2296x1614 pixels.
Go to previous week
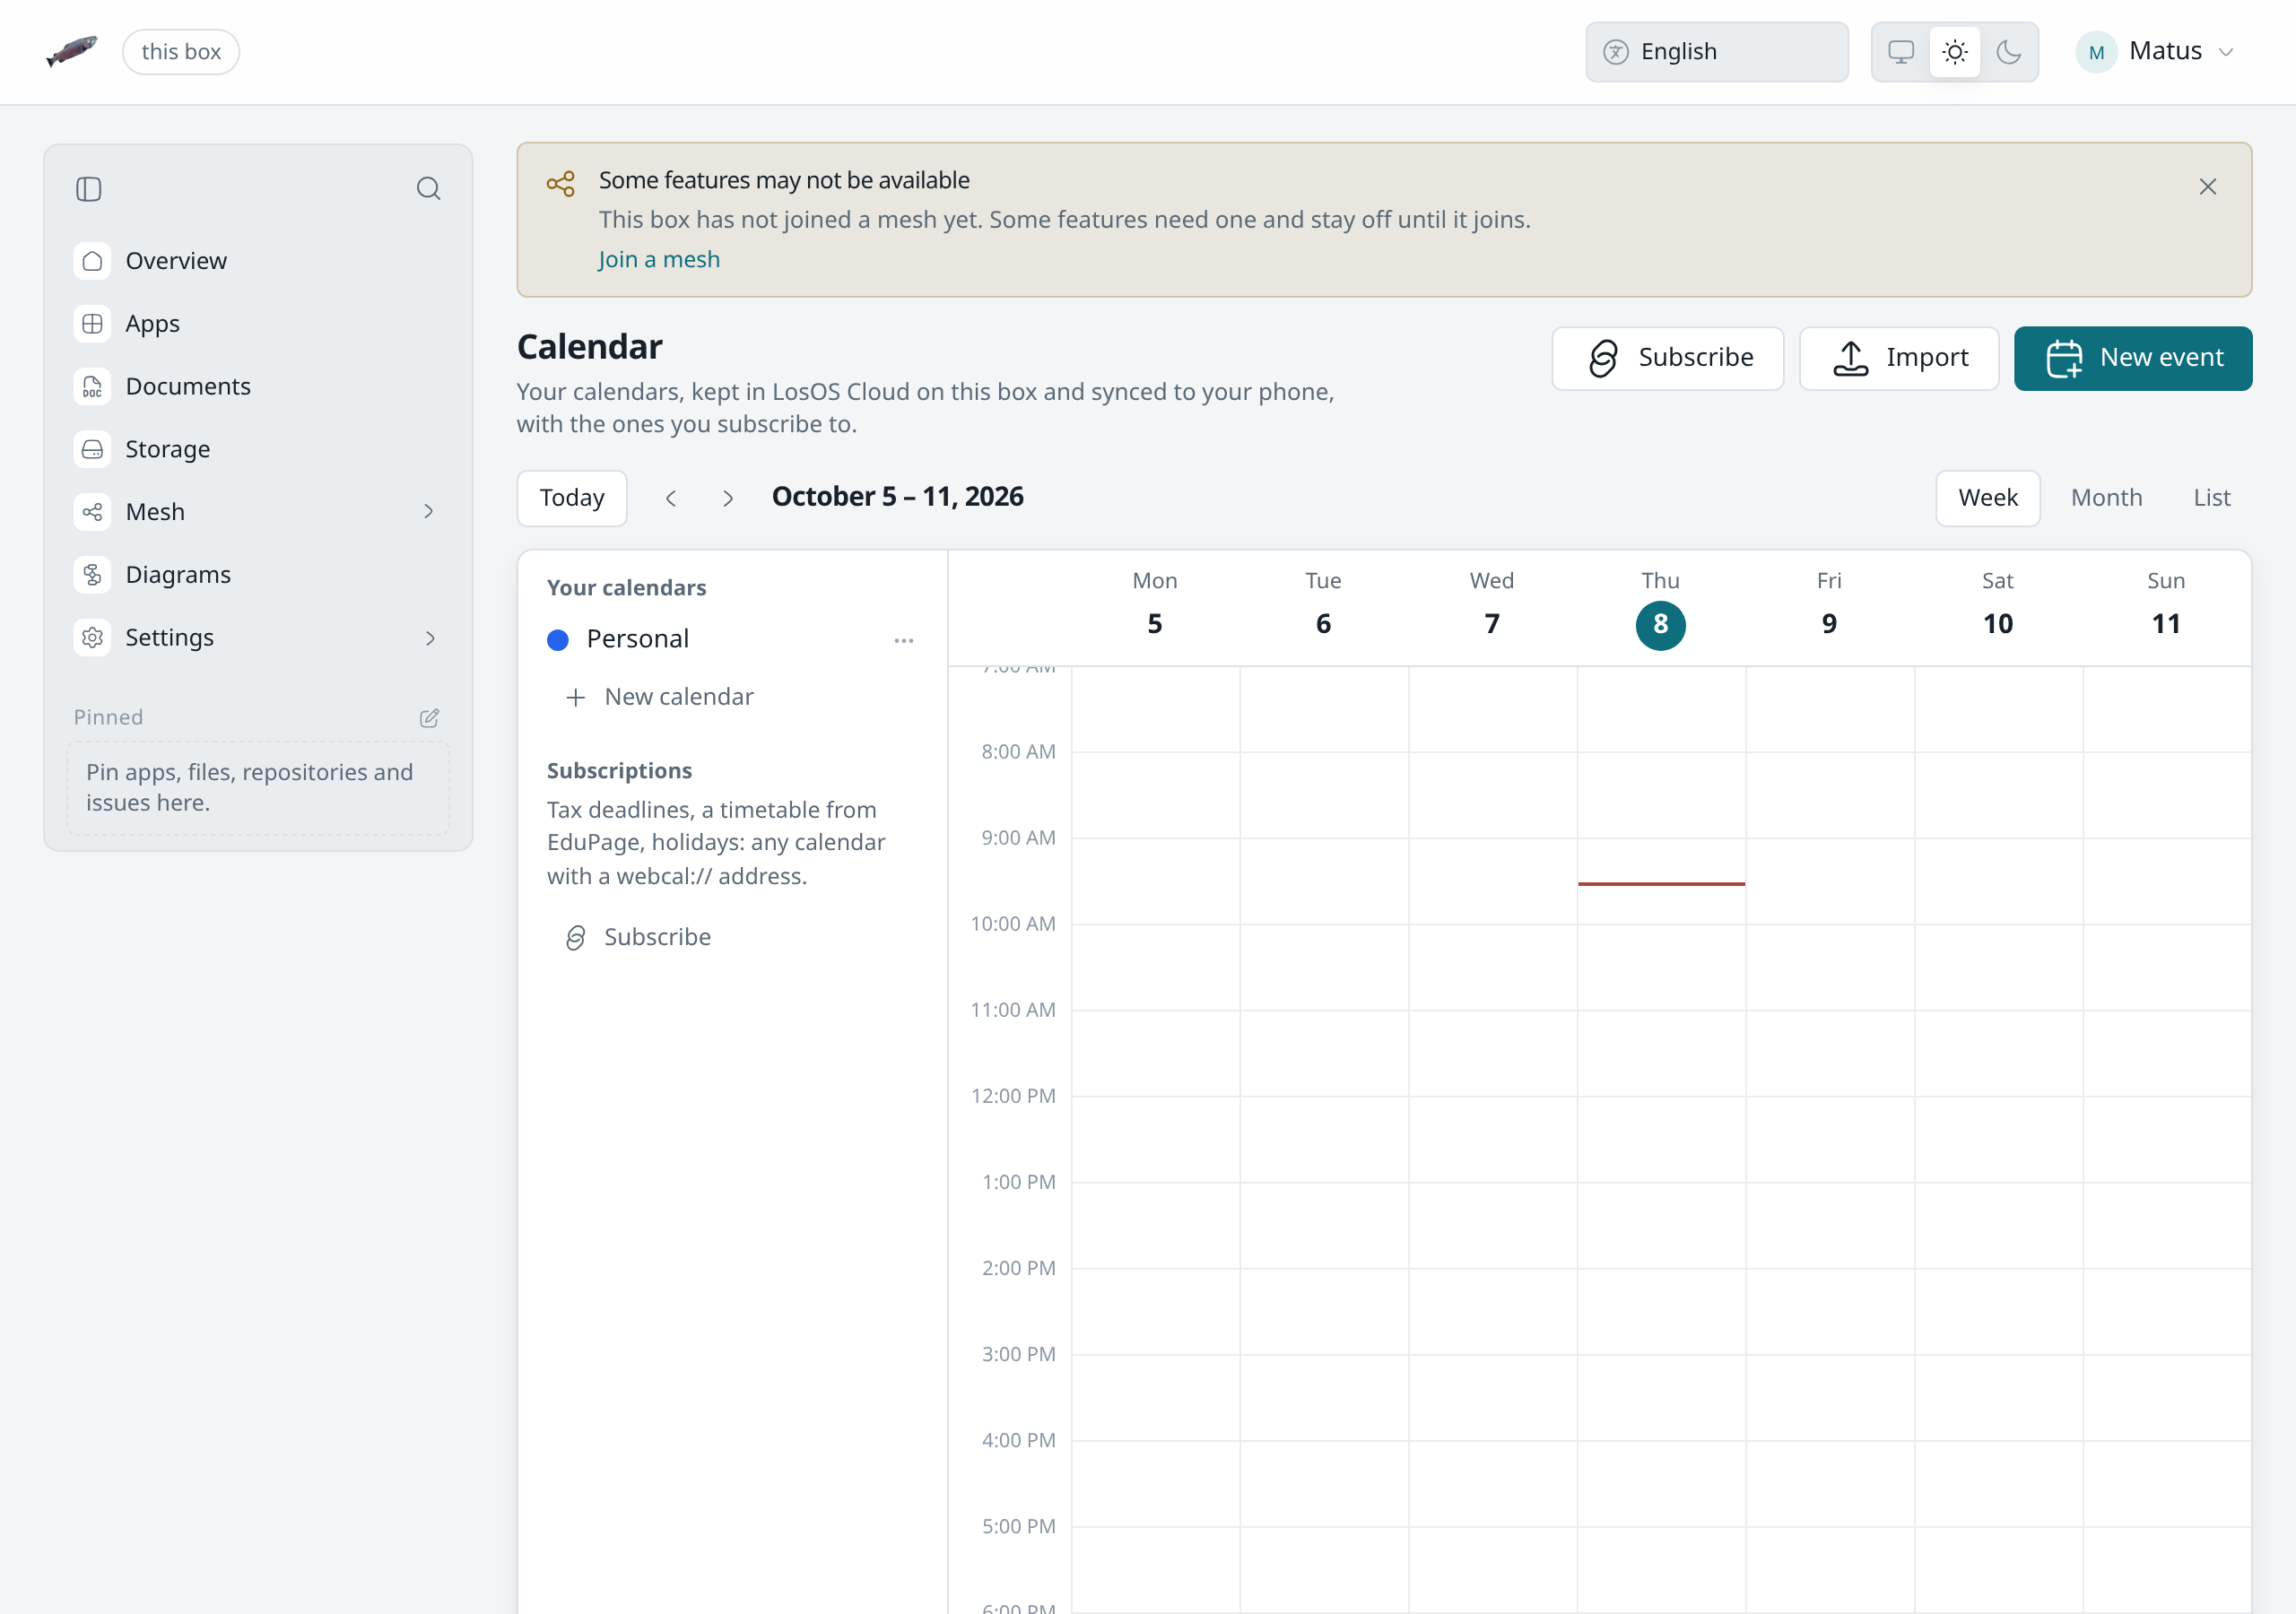(671, 498)
